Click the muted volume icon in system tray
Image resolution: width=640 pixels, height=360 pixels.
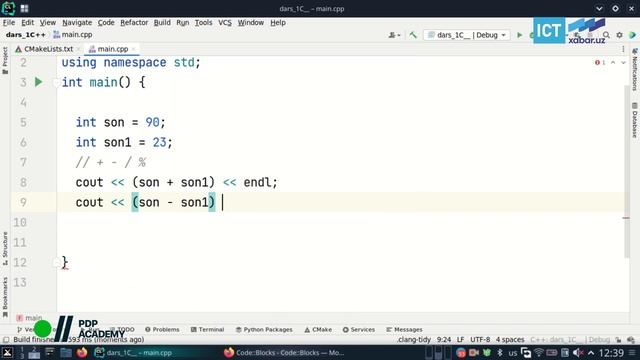(578, 353)
